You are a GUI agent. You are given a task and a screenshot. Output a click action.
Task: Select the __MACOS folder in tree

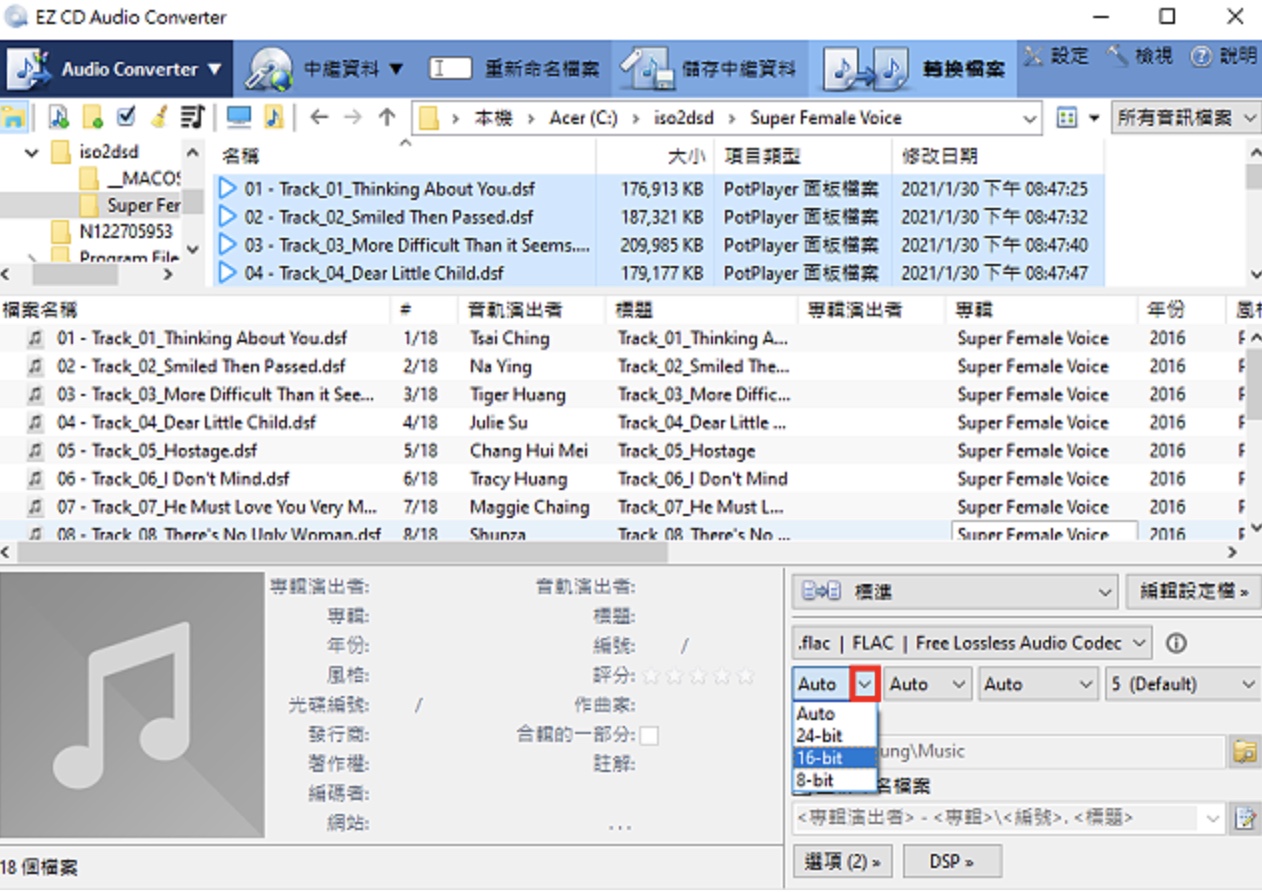coord(130,179)
